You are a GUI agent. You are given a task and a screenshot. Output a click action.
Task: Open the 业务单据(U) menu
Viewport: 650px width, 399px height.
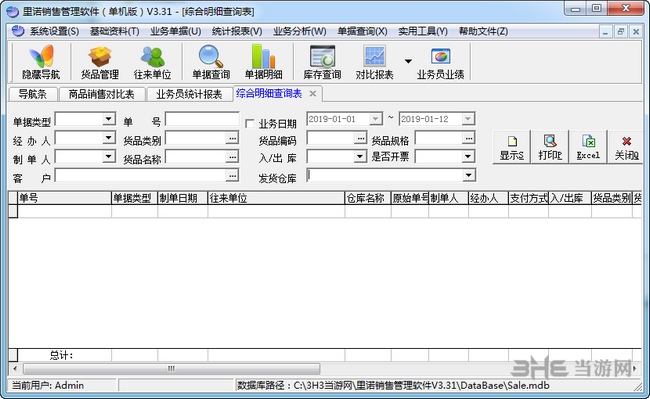(176, 31)
